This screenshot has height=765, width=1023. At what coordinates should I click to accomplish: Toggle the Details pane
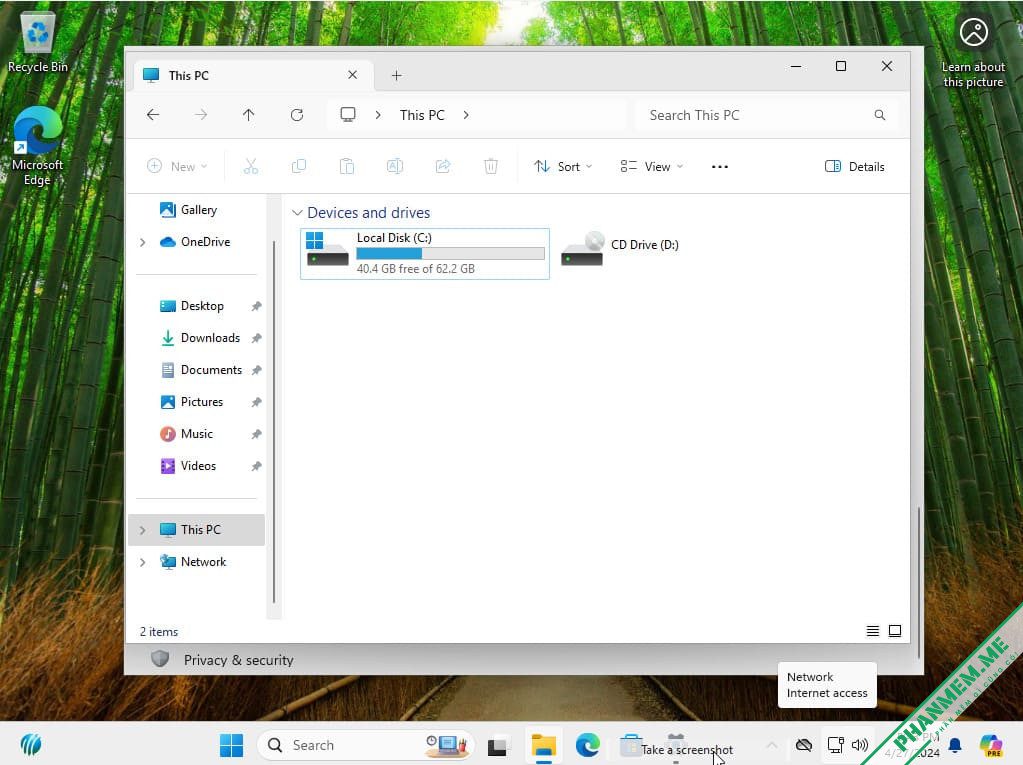pyautogui.click(x=855, y=166)
